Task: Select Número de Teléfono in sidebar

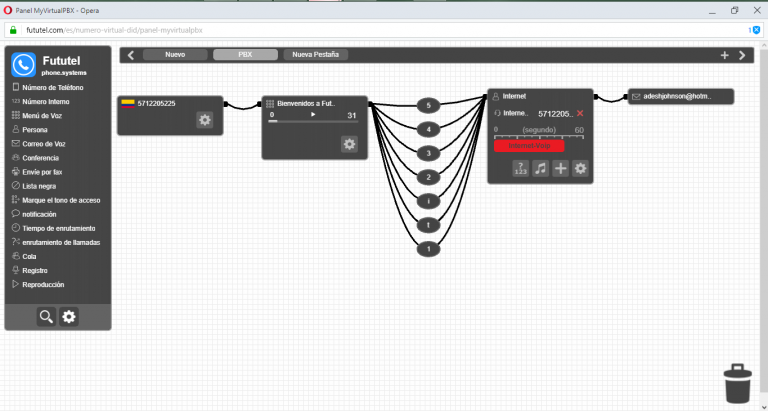Action: [x=48, y=88]
